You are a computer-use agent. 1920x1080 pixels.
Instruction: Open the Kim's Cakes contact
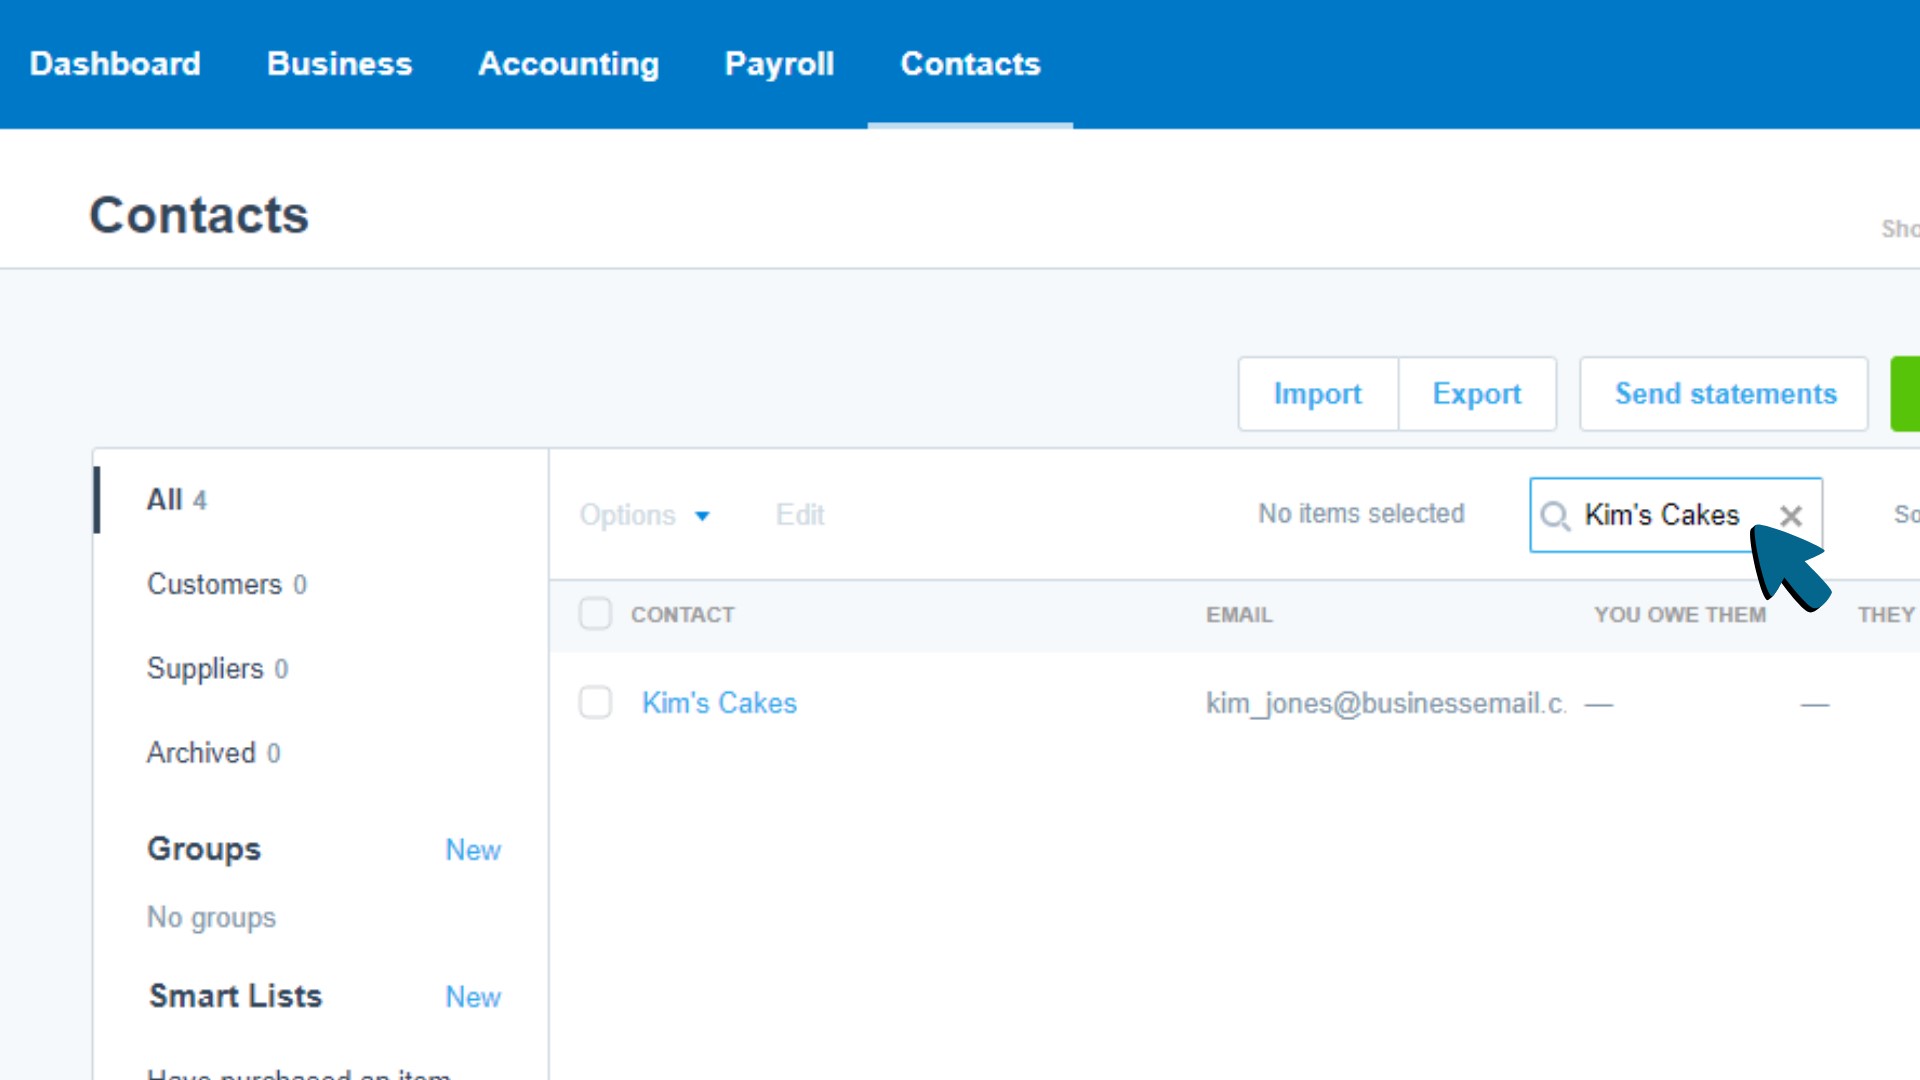point(718,702)
